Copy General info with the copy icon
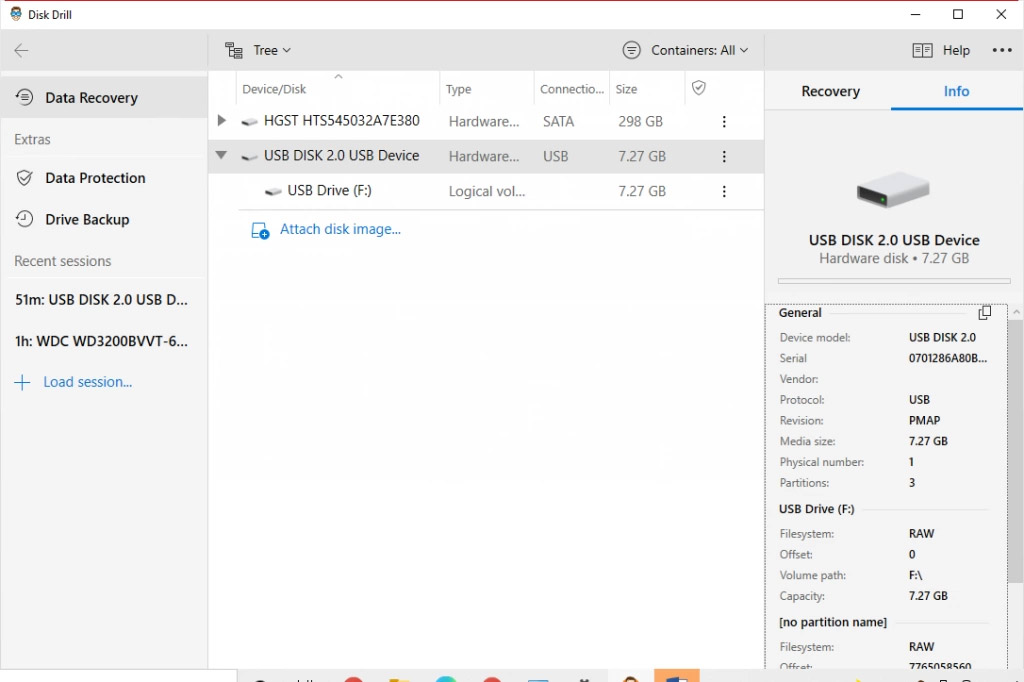Image resolution: width=1024 pixels, height=682 pixels. (984, 313)
